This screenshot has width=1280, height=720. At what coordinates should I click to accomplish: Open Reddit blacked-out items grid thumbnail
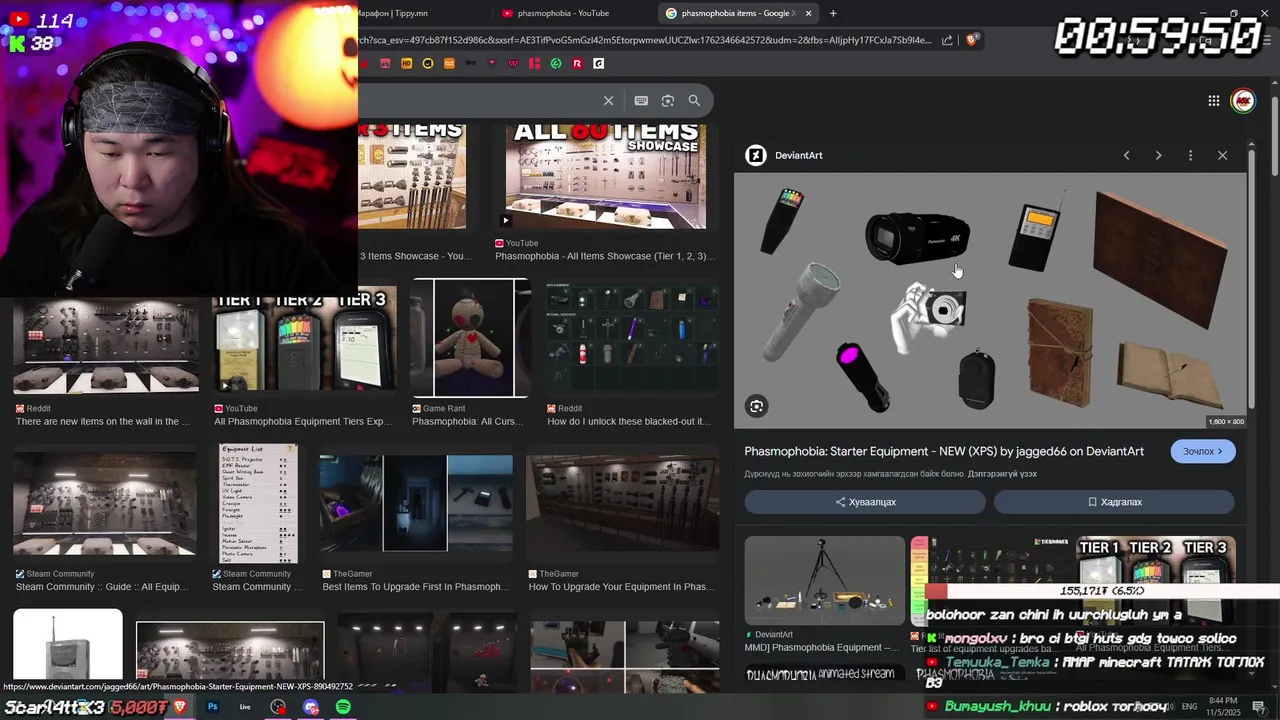click(632, 338)
